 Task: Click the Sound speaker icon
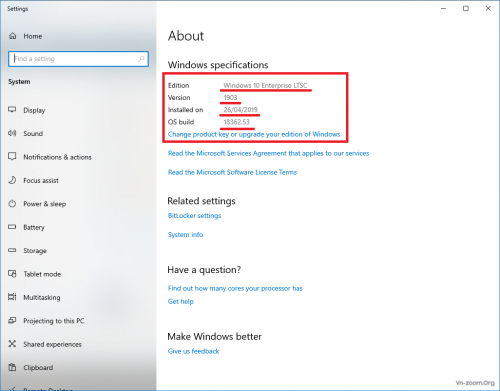(12, 133)
